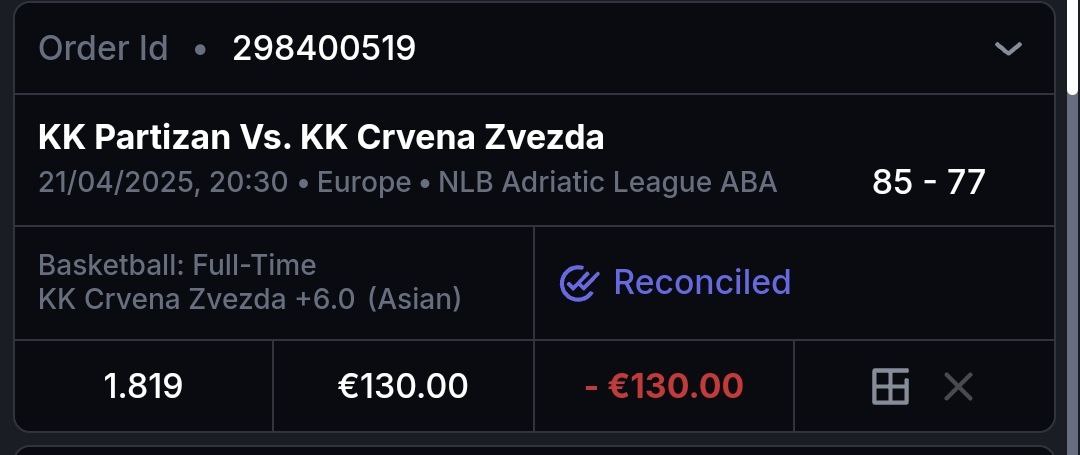Click the X icon on the order row
The image size is (1080, 455).
click(x=958, y=386)
